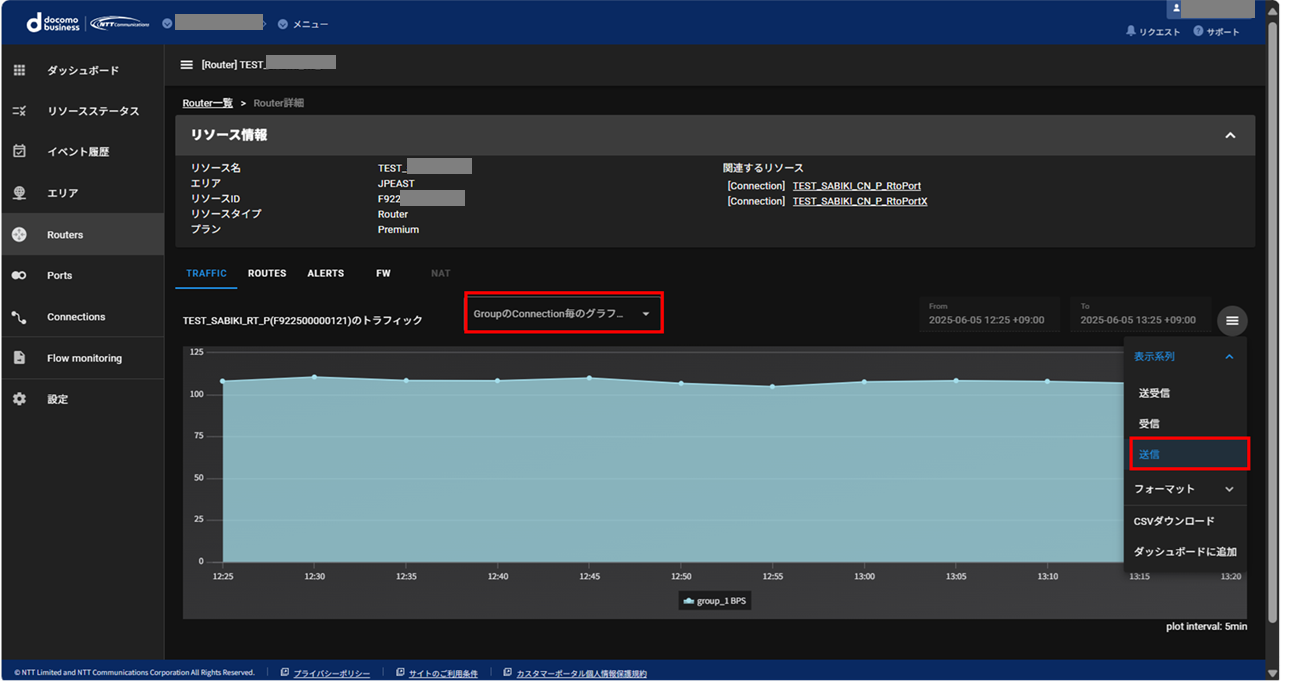Click the Event History calendar icon

19,152
